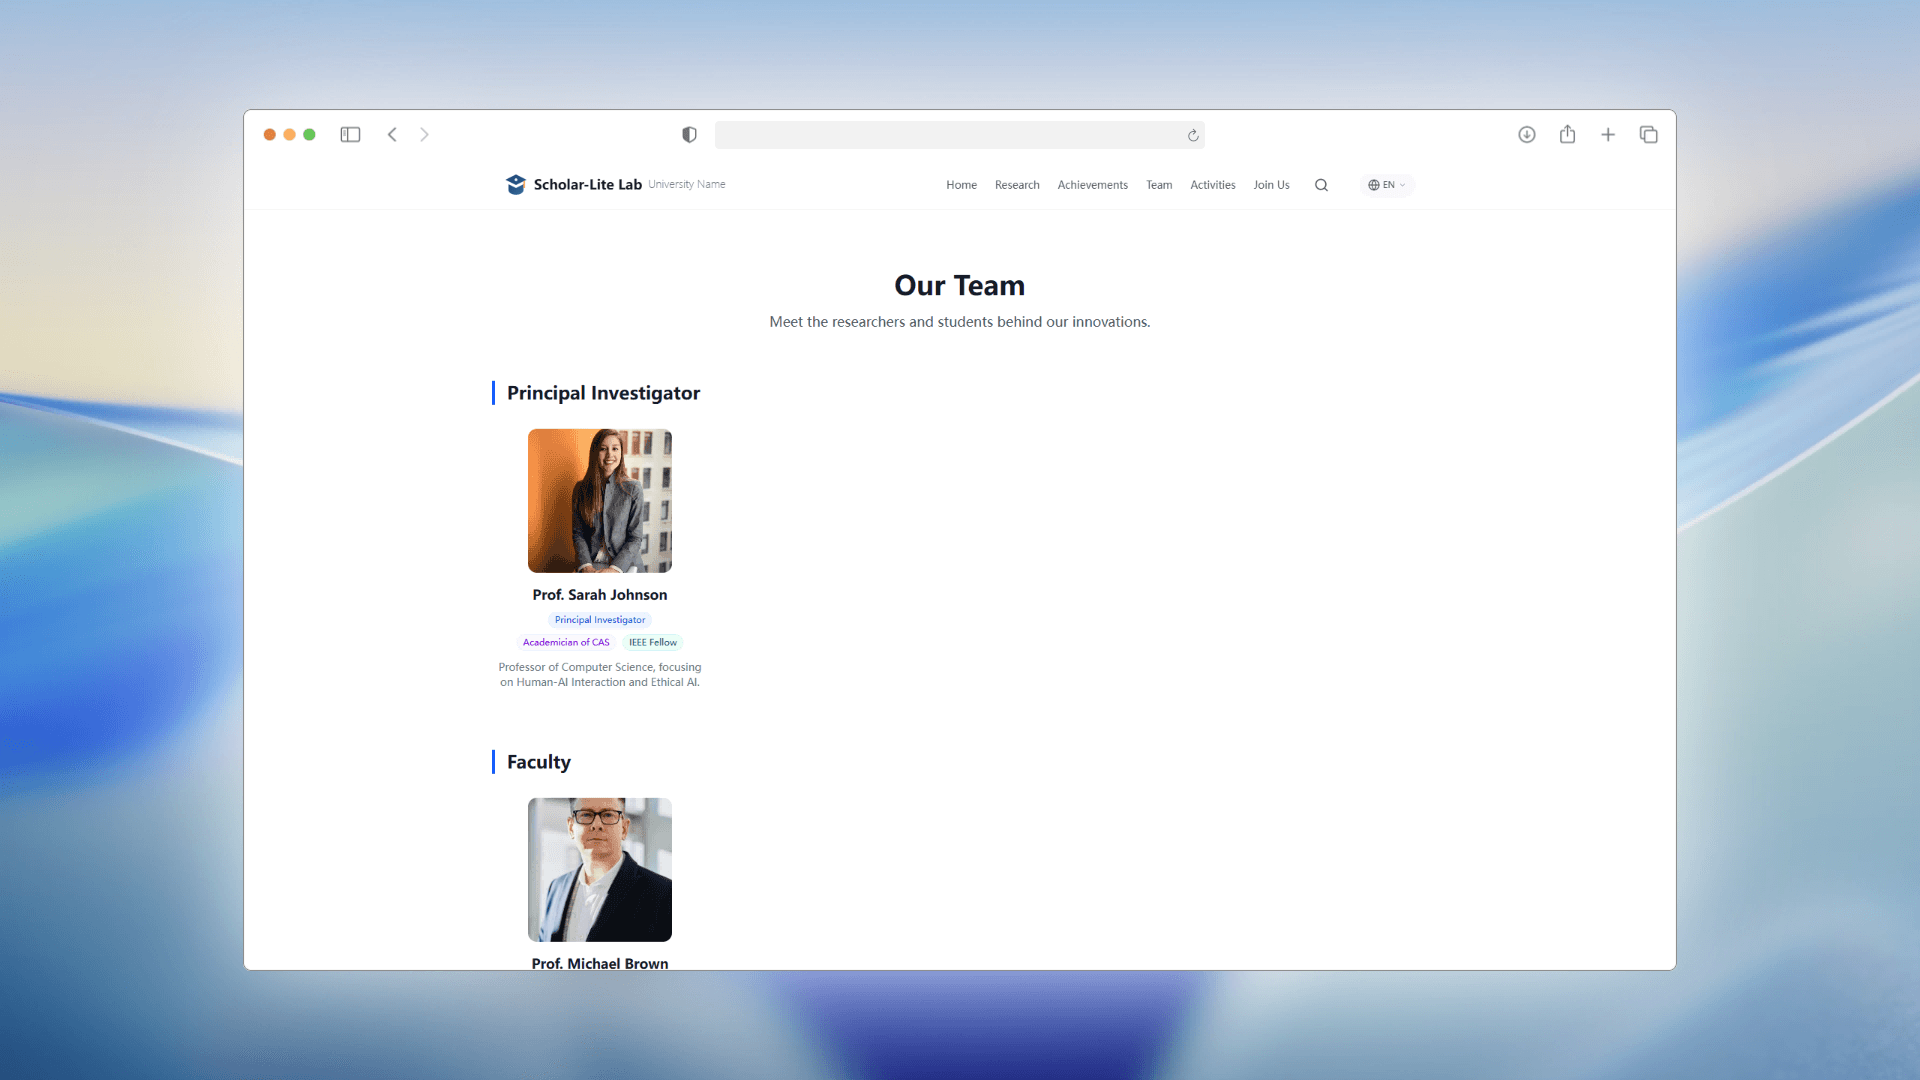Image resolution: width=1920 pixels, height=1080 pixels.
Task: Click in the browser address bar
Action: click(x=950, y=135)
